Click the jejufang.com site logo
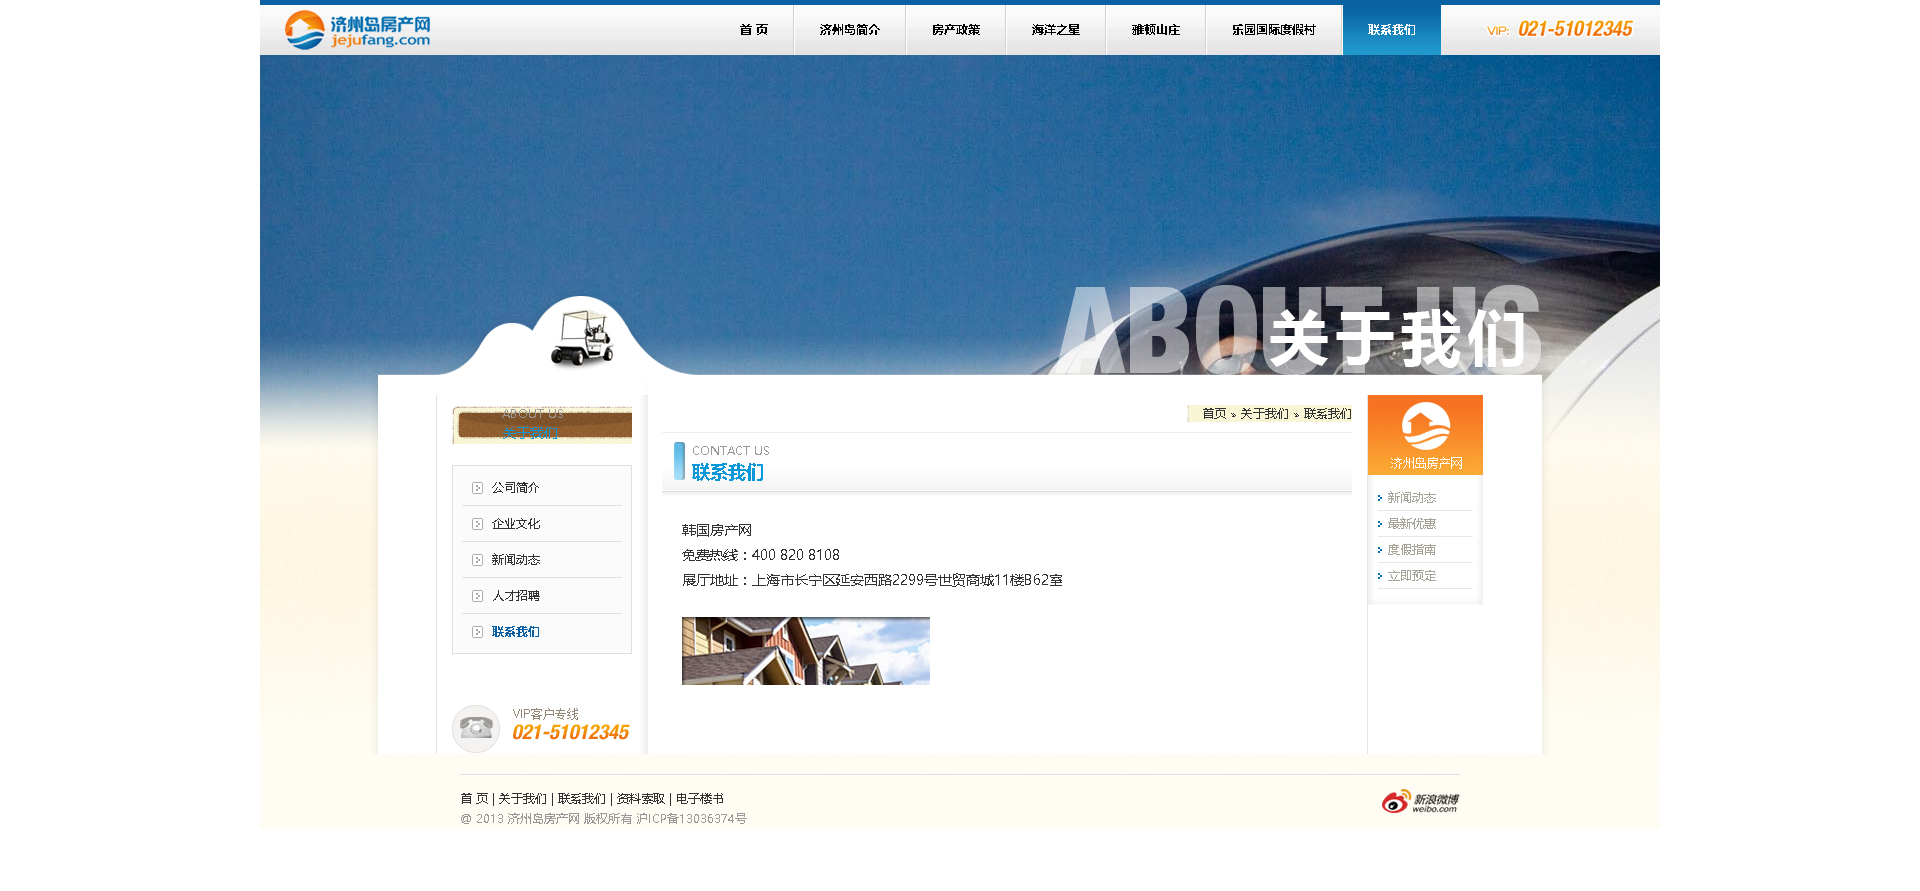 pyautogui.click(x=357, y=30)
